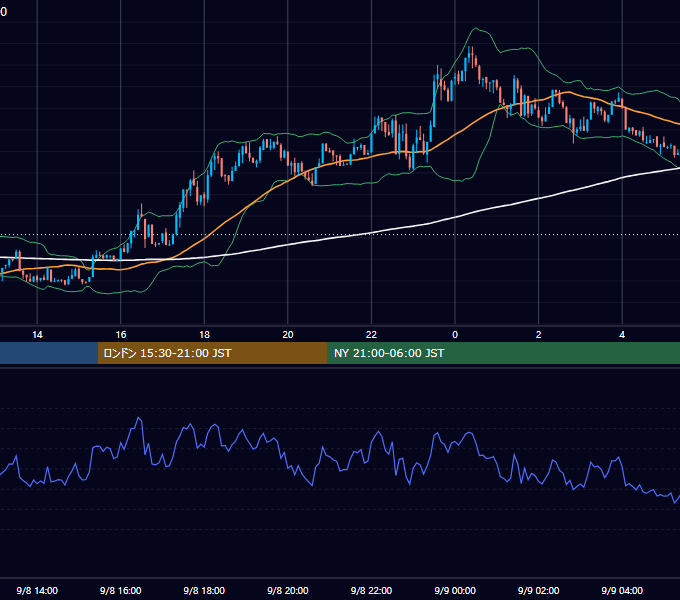Image resolution: width=680 pixels, height=600 pixels.
Task: Click the hour 0 axis label
Action: [x=455, y=335]
